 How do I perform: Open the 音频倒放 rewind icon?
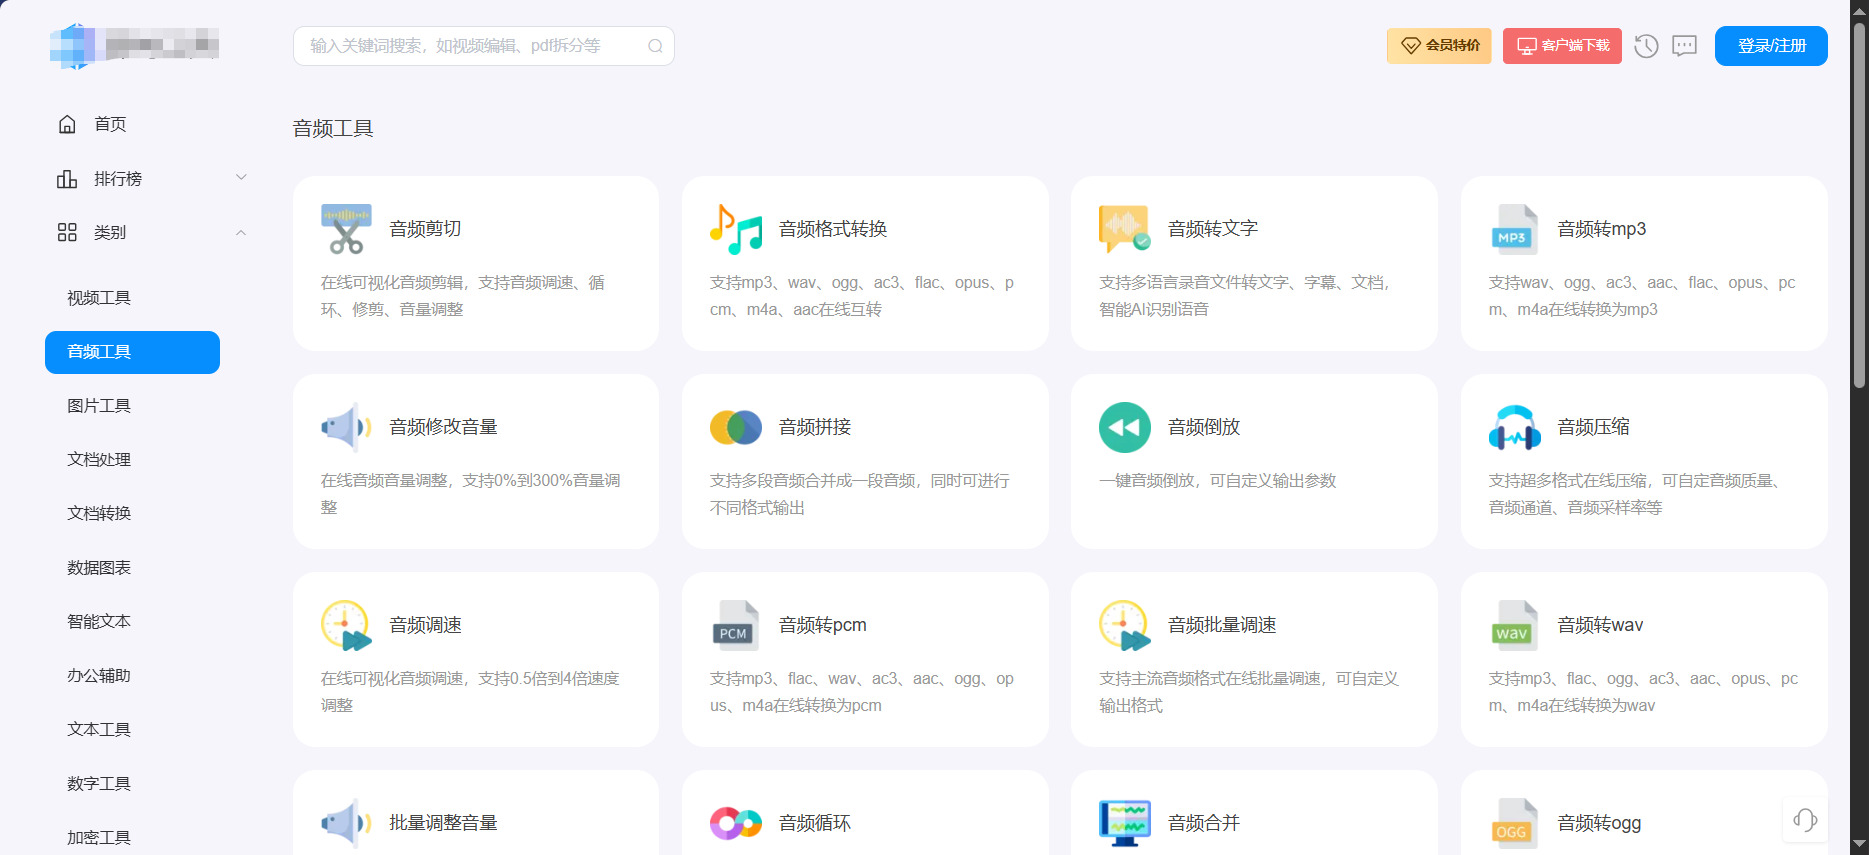coord(1125,427)
